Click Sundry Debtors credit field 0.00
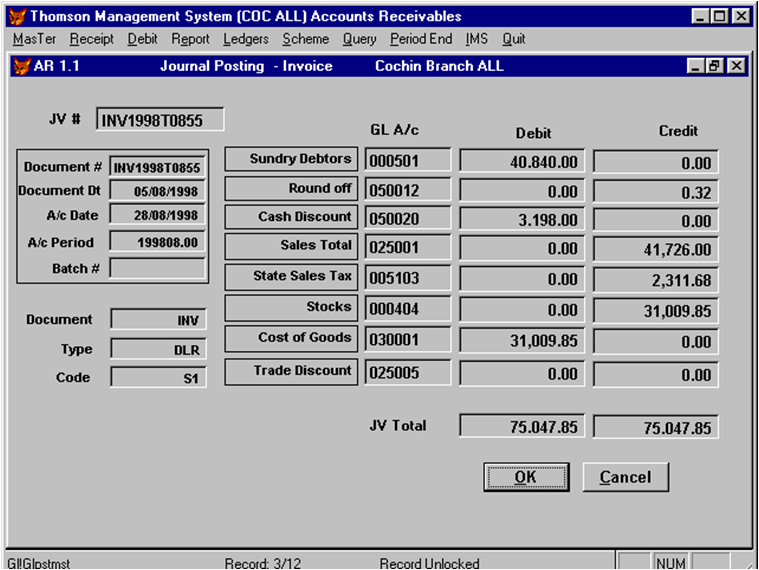 655,163
